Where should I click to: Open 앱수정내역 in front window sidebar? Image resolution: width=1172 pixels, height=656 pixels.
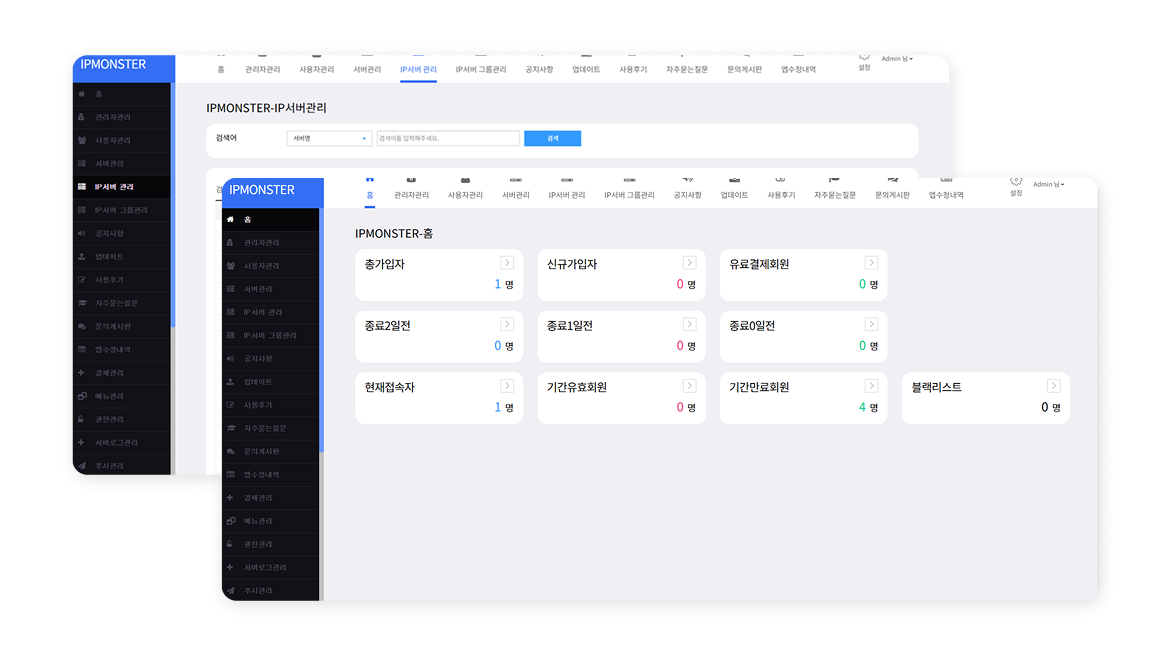(271, 474)
